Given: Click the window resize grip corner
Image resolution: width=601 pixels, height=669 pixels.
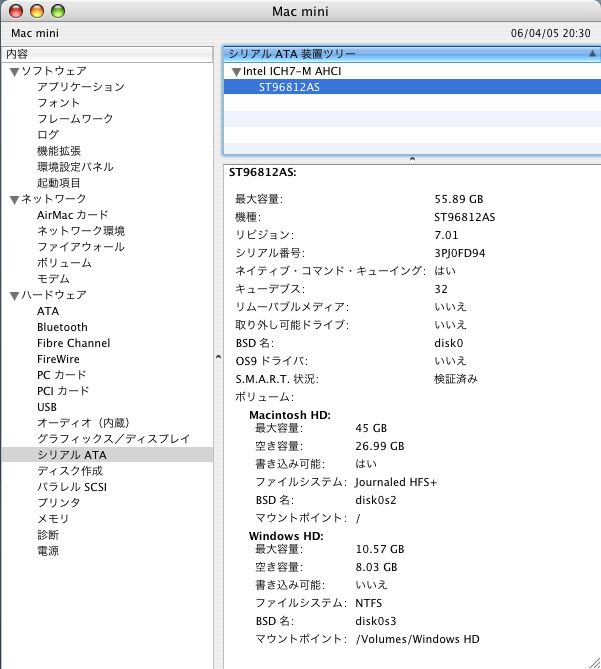Looking at the screenshot, I should pos(595,663).
